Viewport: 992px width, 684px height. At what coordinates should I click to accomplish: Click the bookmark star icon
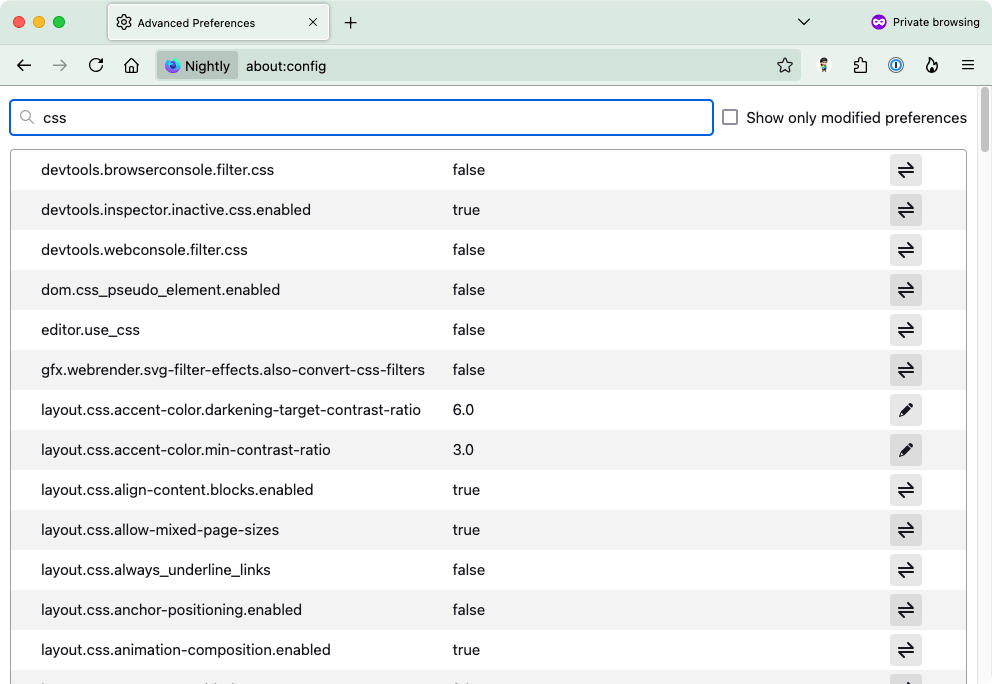(785, 66)
